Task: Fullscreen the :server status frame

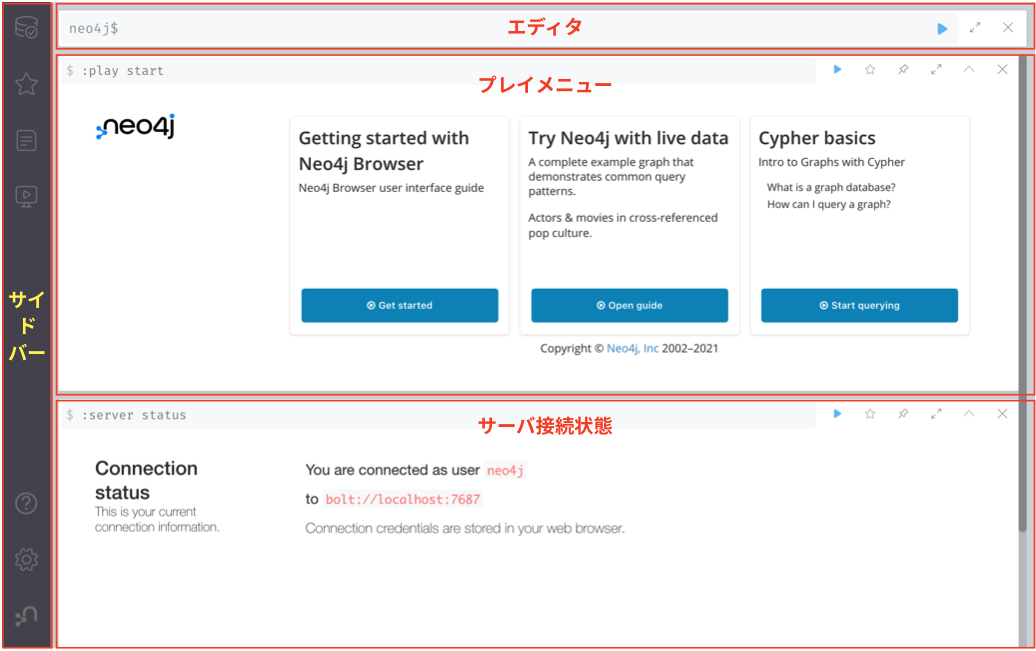Action: tap(936, 414)
